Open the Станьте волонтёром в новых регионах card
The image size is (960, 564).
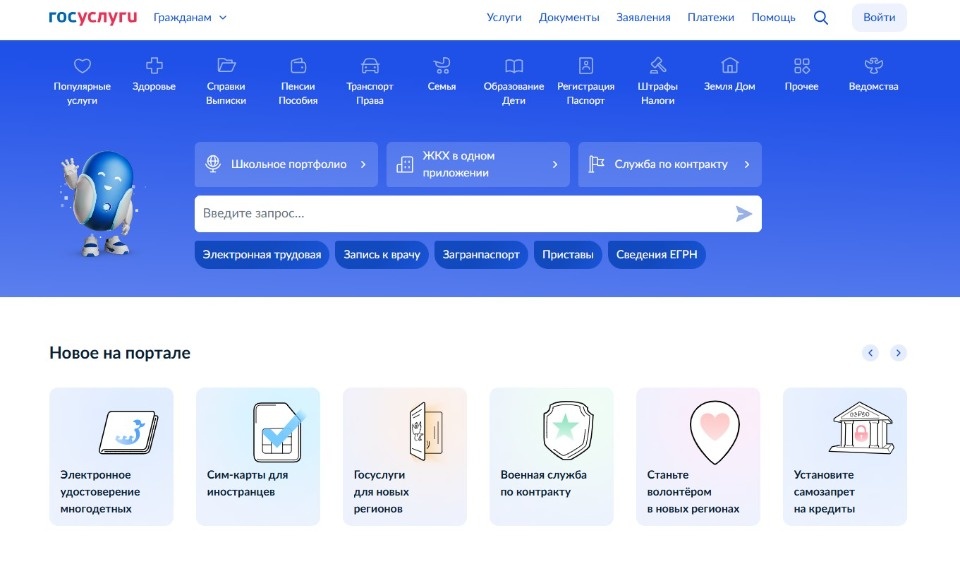coord(698,456)
